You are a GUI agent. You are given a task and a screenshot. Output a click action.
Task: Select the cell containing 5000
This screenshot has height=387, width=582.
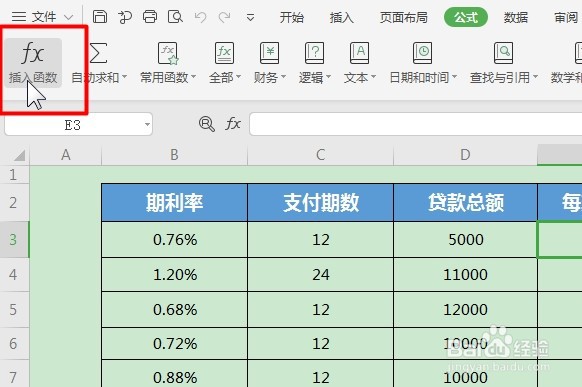click(465, 239)
